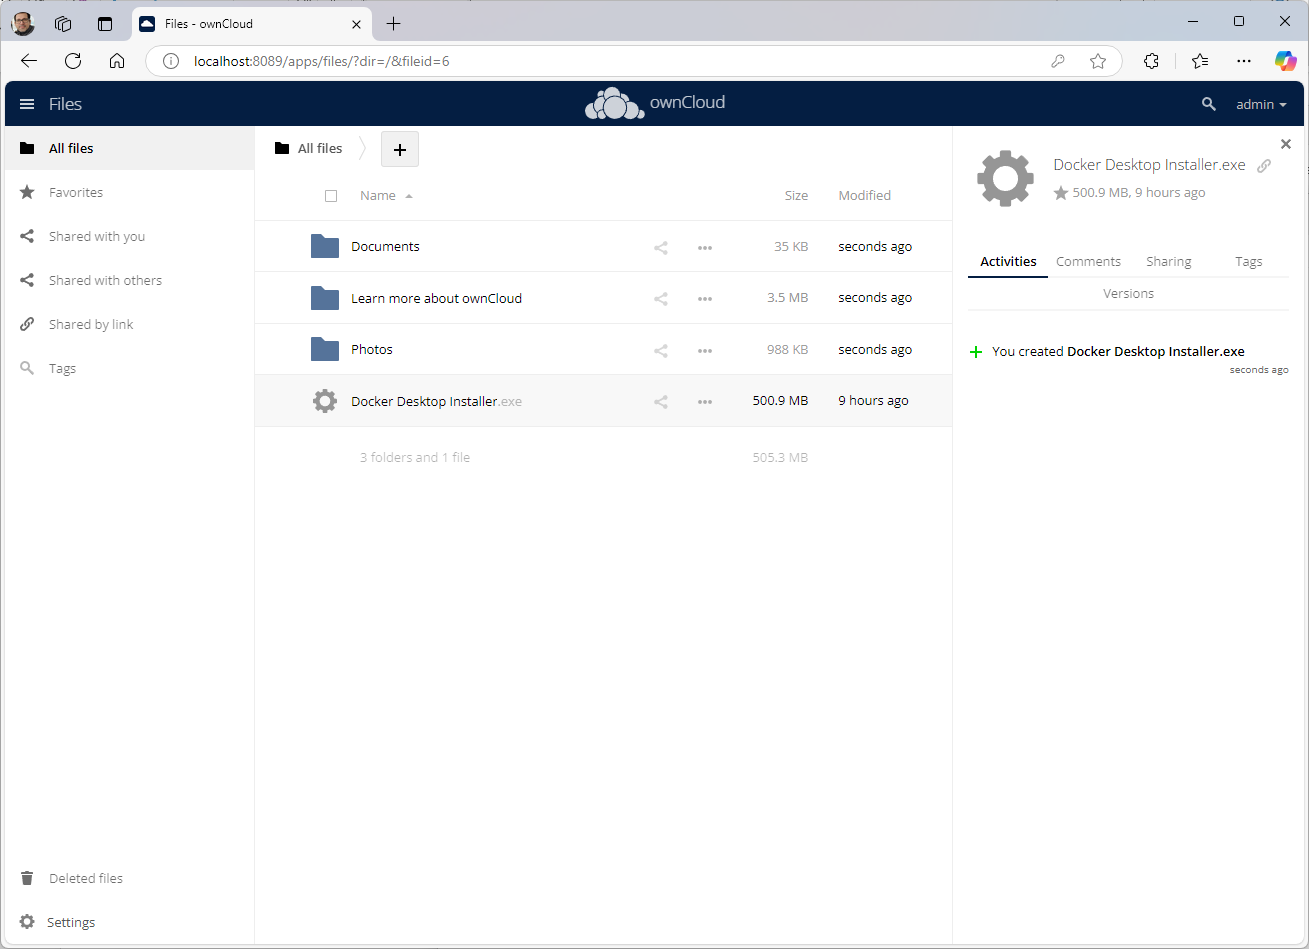Switch to the Versions tab
The height and width of the screenshot is (949, 1309).
click(1128, 293)
